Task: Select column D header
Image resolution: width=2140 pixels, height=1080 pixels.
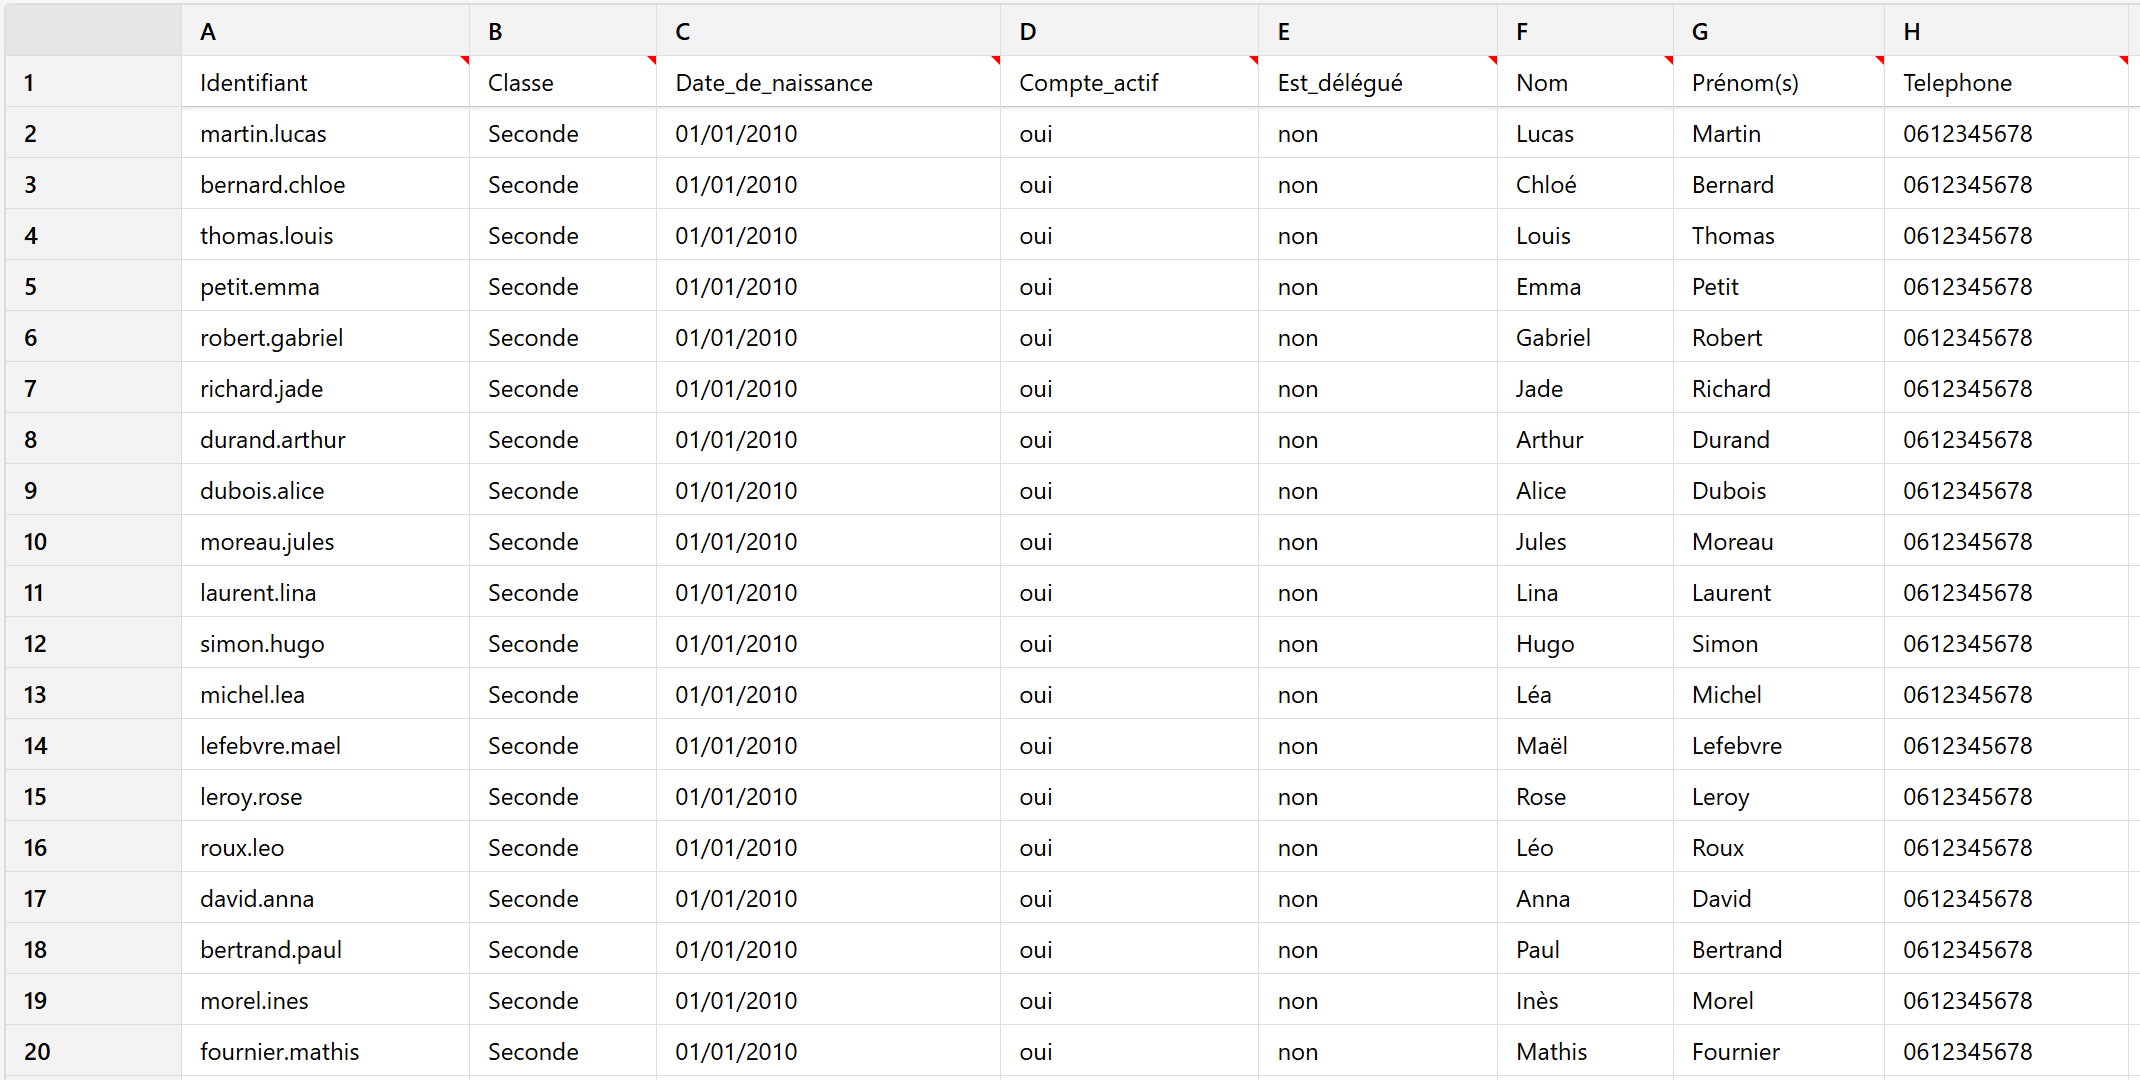Action: (1129, 31)
